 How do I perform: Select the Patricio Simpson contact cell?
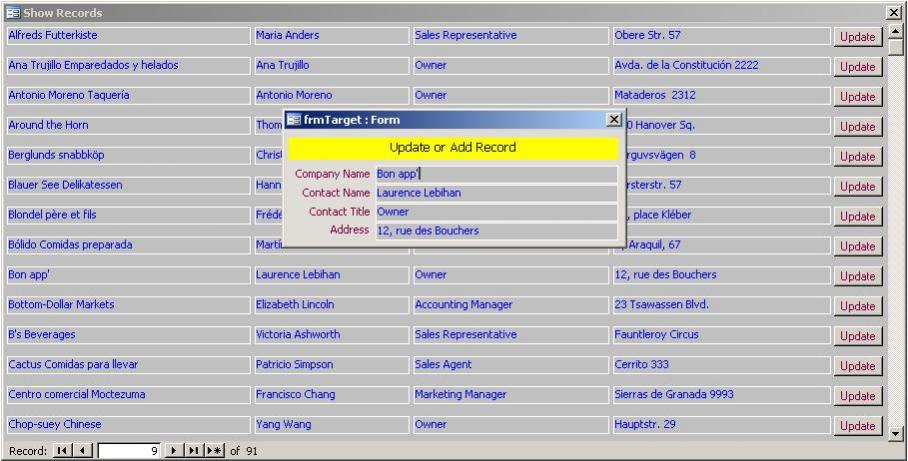332,365
